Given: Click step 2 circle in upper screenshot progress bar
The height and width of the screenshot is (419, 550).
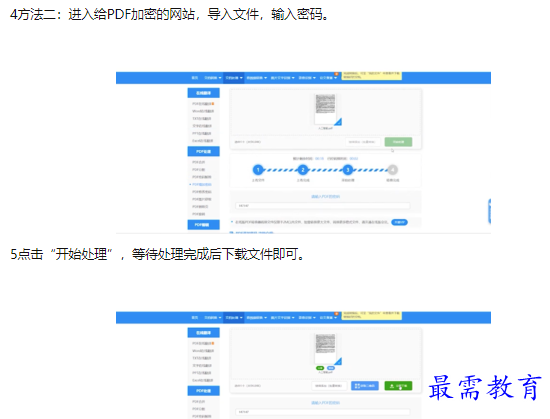Looking at the screenshot, I should point(303,170).
